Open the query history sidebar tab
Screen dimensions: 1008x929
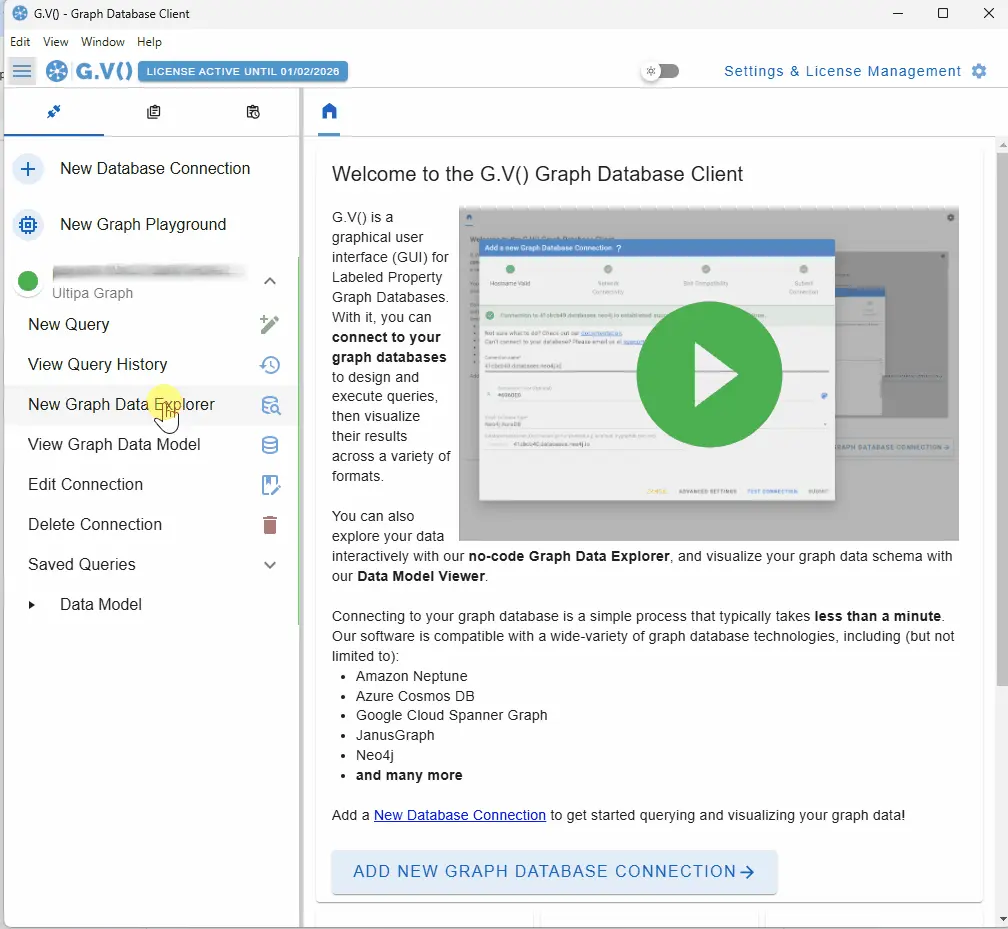(253, 112)
